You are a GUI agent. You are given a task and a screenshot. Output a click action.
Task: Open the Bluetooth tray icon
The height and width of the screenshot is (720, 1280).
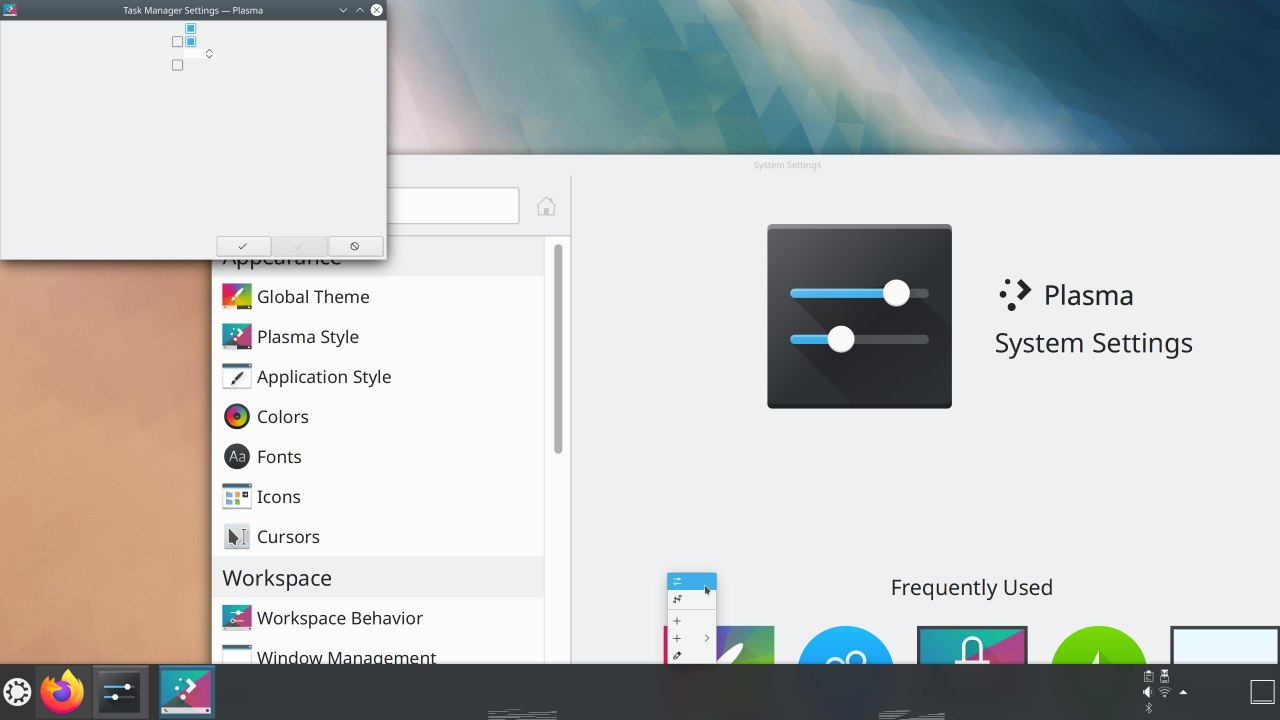1148,708
